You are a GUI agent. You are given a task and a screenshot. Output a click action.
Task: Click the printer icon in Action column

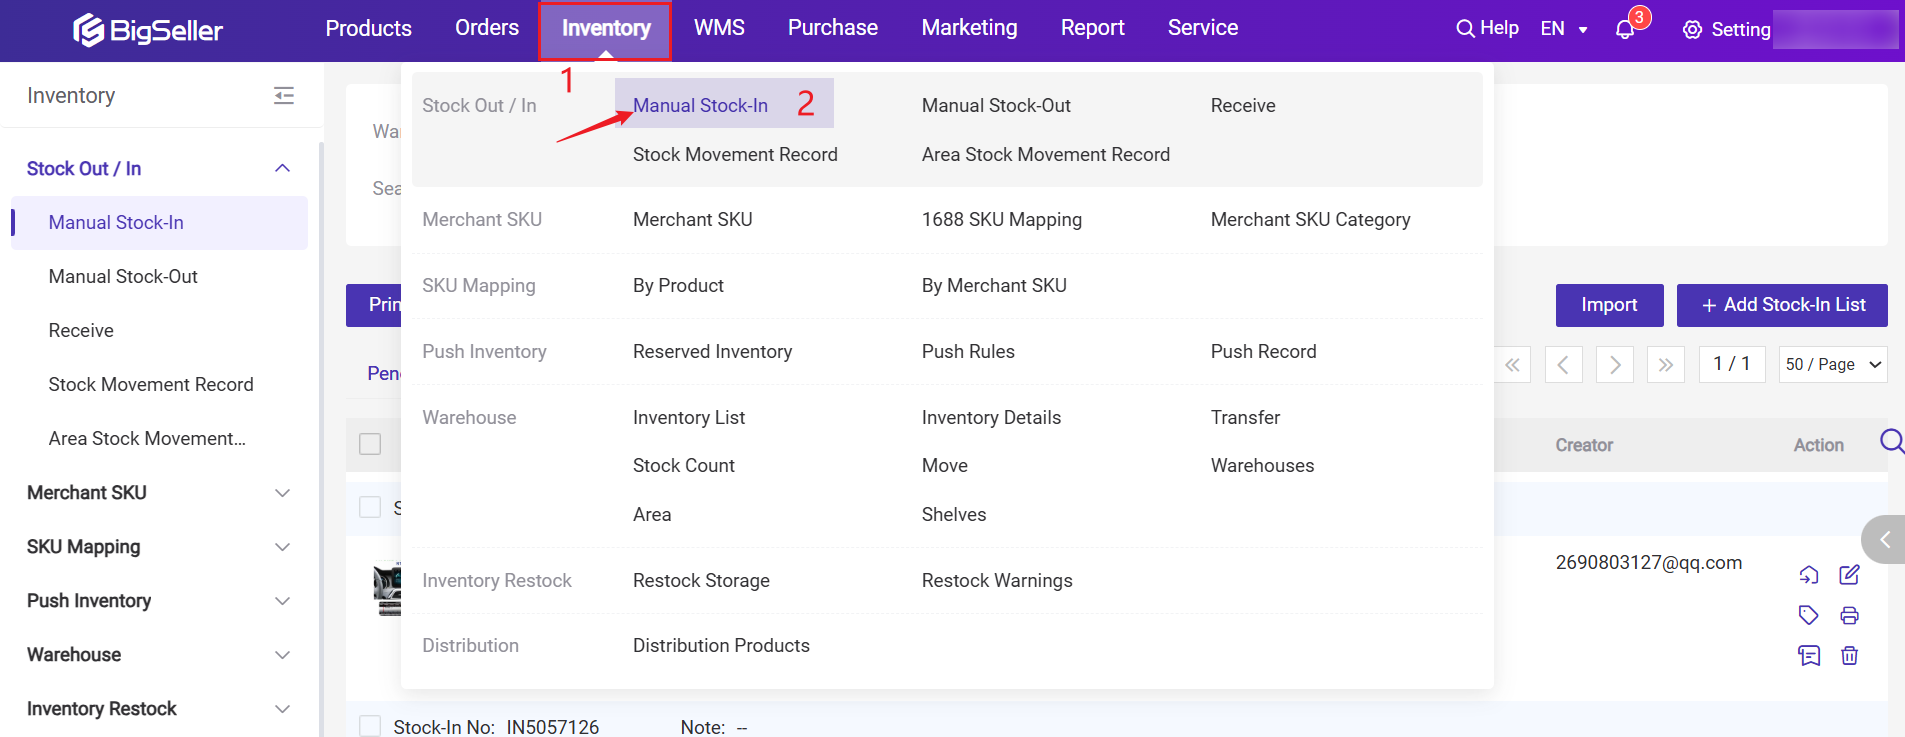[x=1849, y=615]
